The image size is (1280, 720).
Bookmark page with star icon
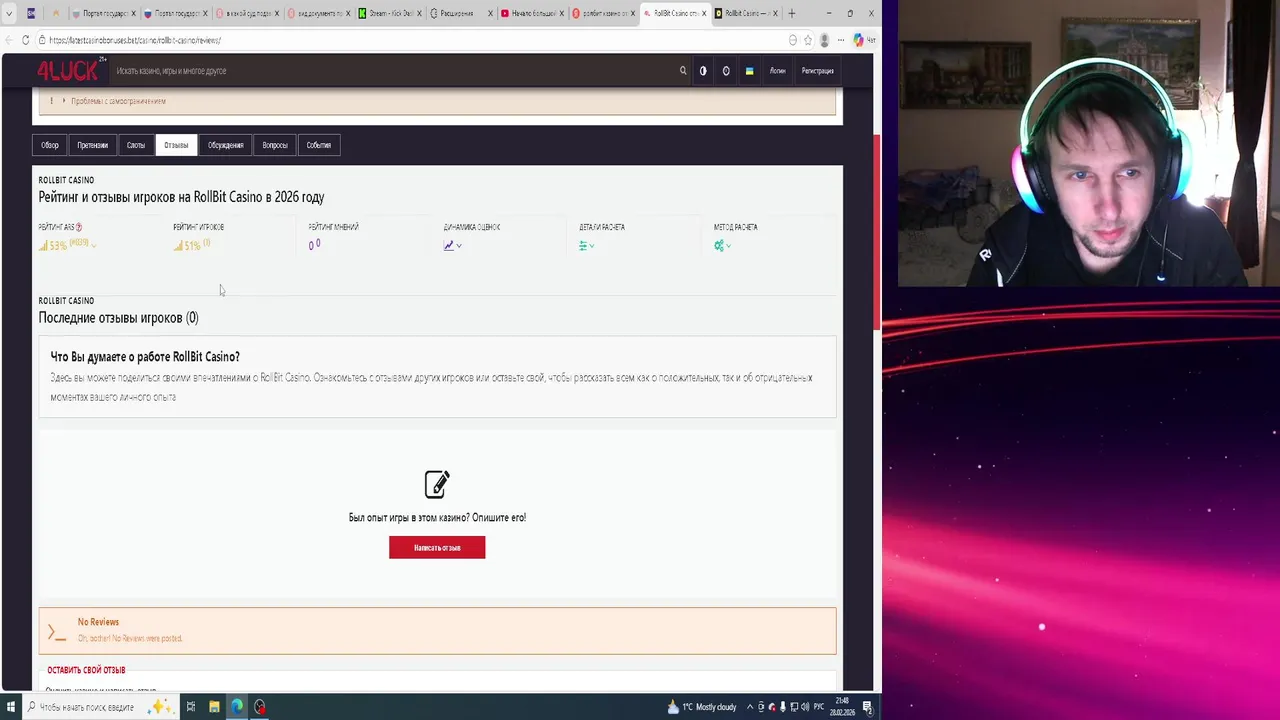click(808, 40)
